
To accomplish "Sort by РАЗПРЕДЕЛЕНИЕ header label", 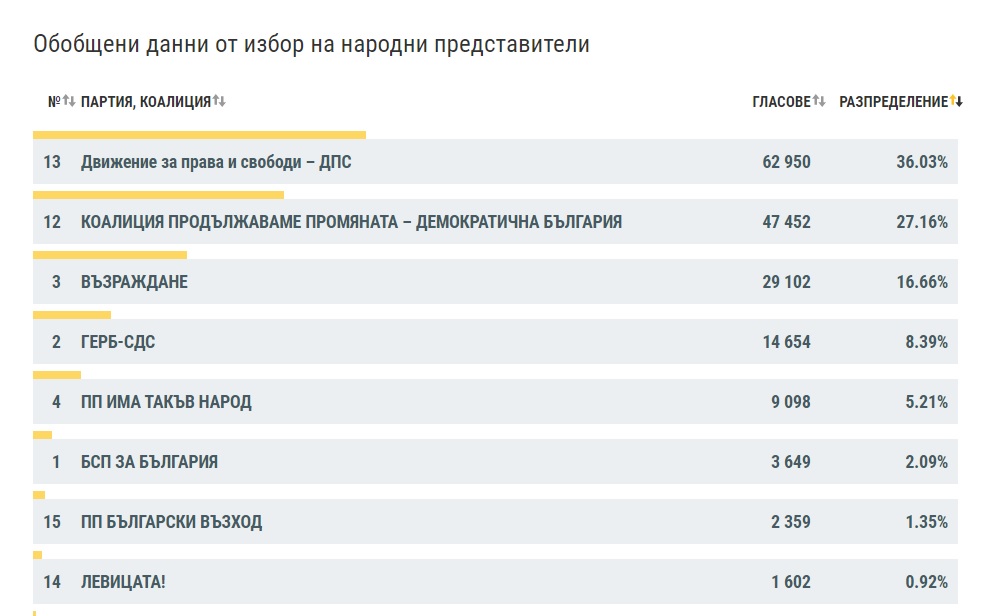I will pos(892,102).
